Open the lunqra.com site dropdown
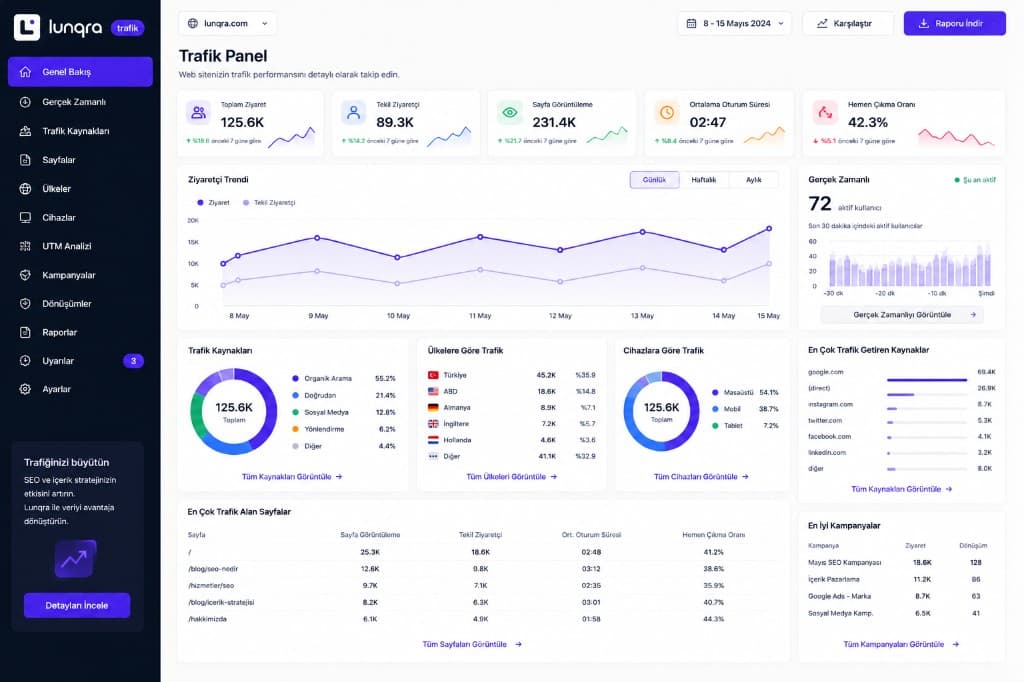Screen dimensions: 1024x682 tap(227, 24)
